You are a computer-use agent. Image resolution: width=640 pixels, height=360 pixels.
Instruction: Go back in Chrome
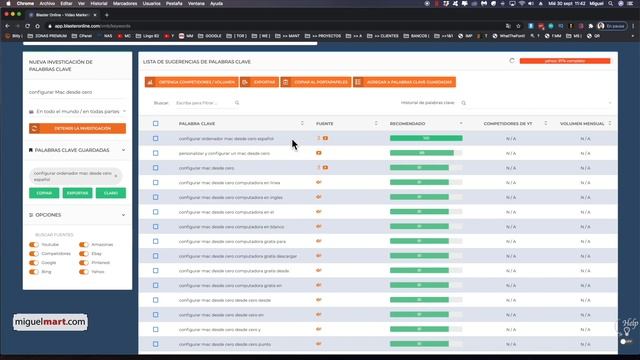pos(7,26)
